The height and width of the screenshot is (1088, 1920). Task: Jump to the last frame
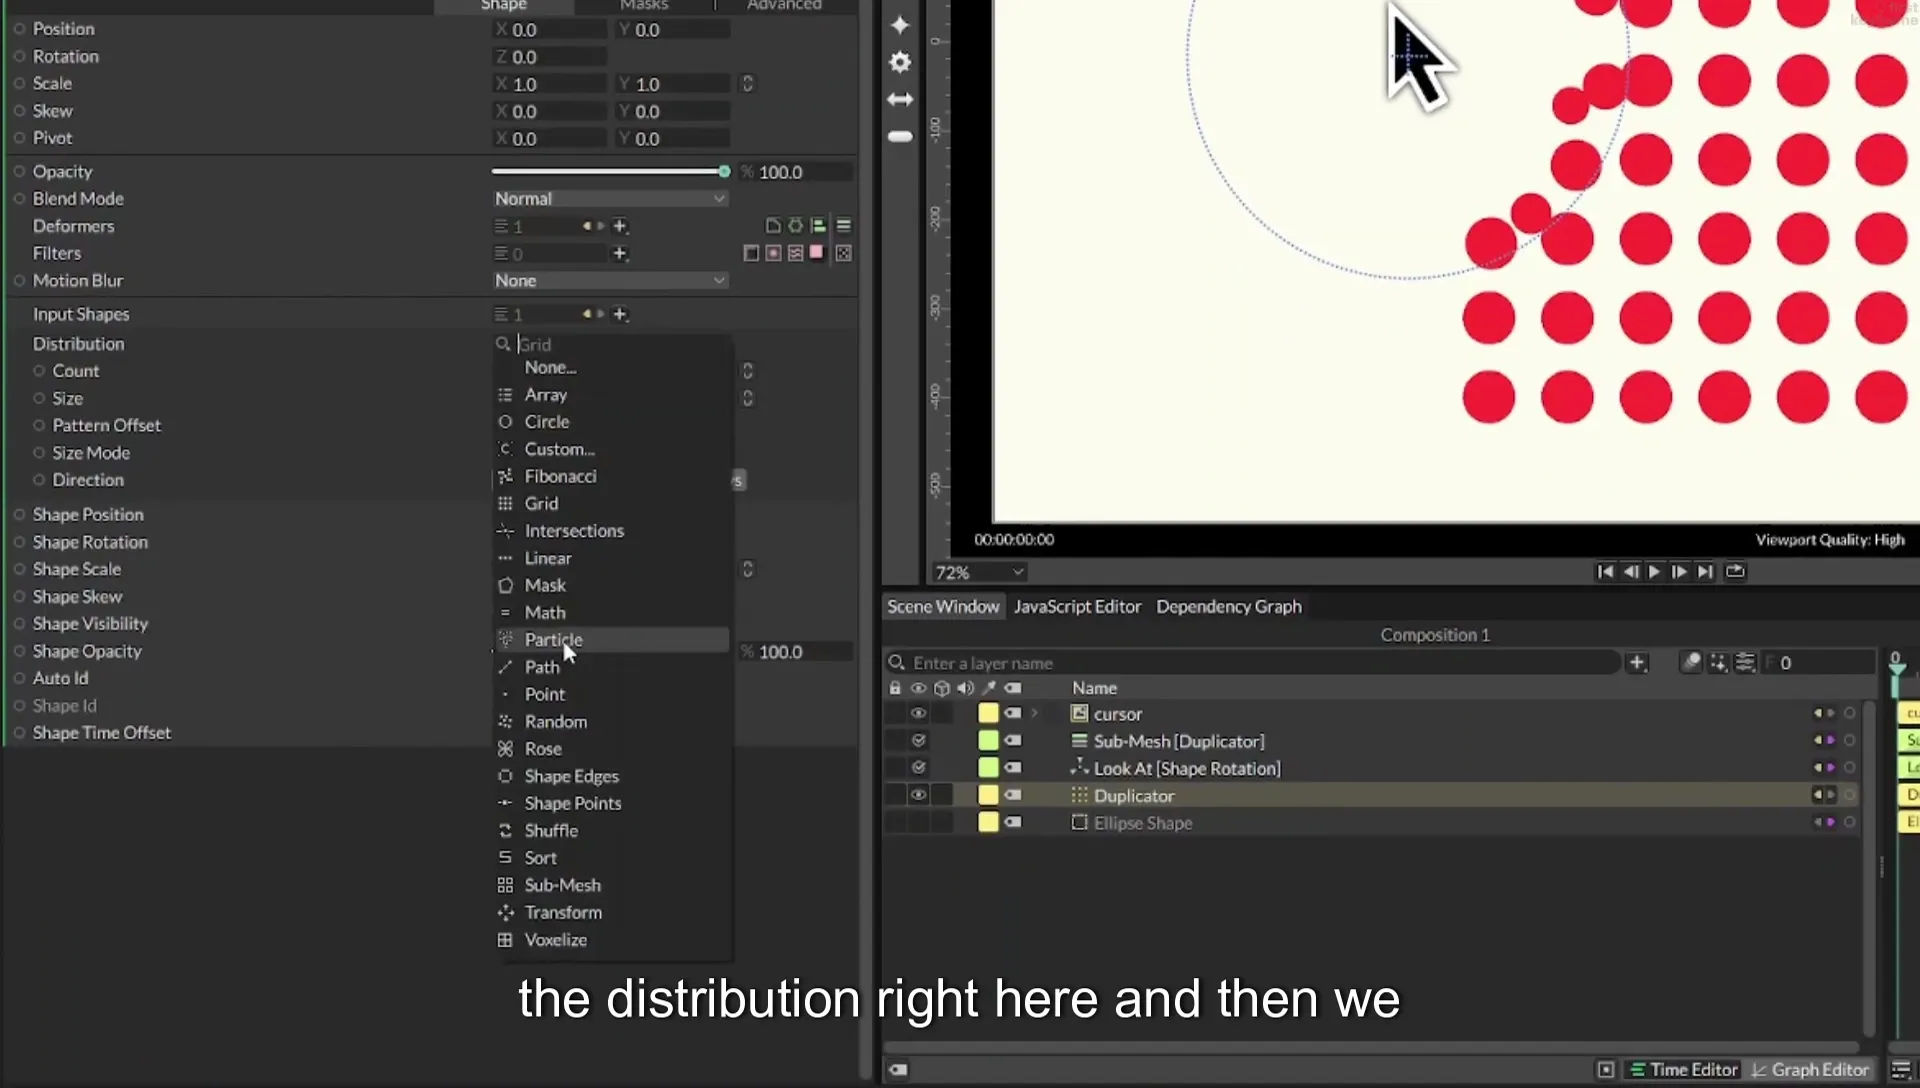point(1706,572)
